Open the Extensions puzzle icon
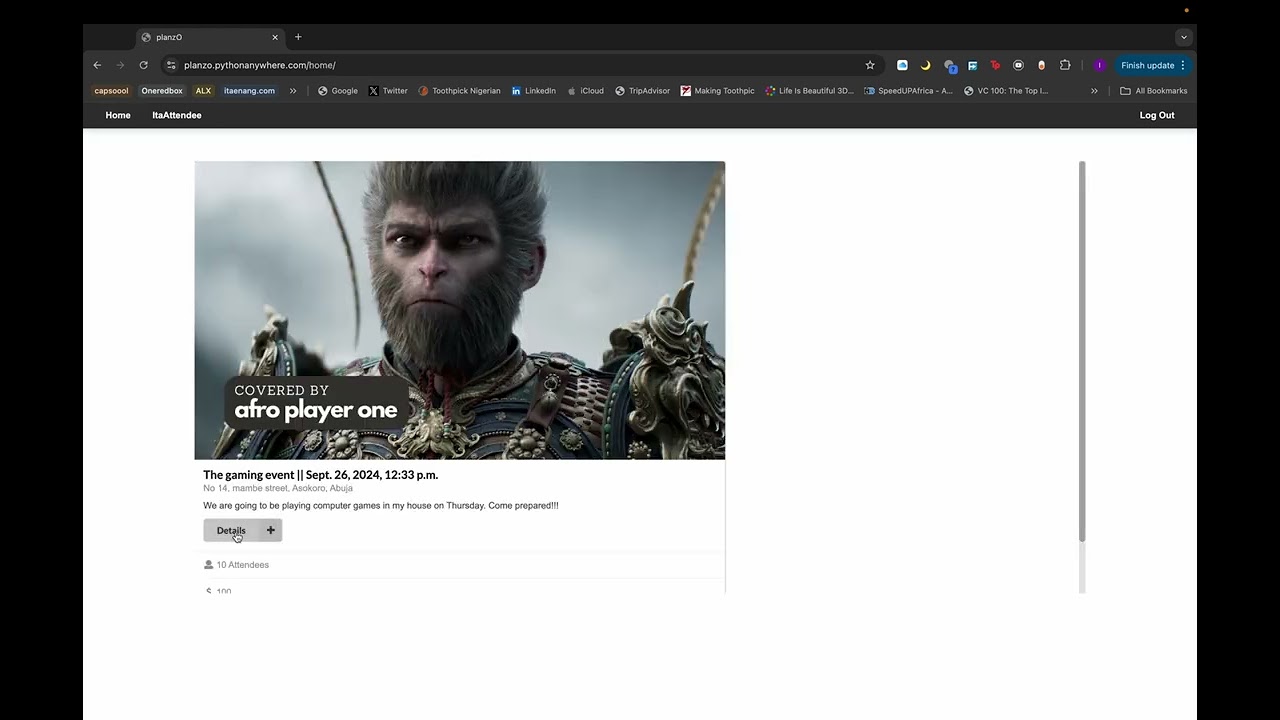The width and height of the screenshot is (1280, 720). coord(1065,65)
